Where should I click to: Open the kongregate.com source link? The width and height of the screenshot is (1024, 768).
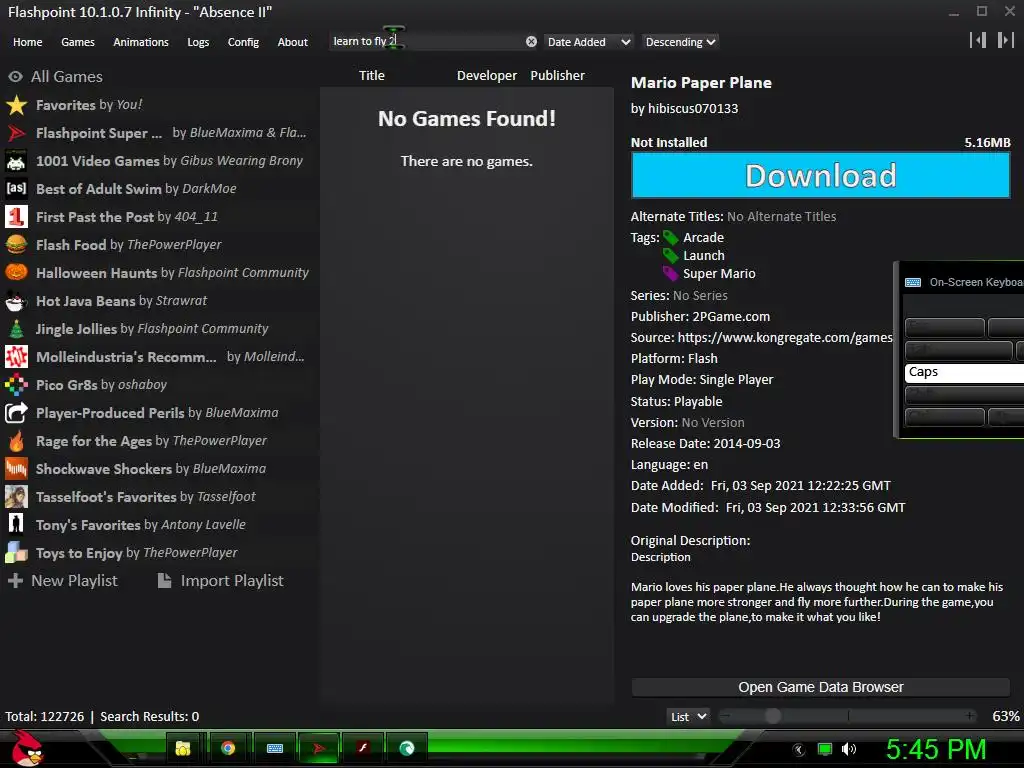point(785,338)
